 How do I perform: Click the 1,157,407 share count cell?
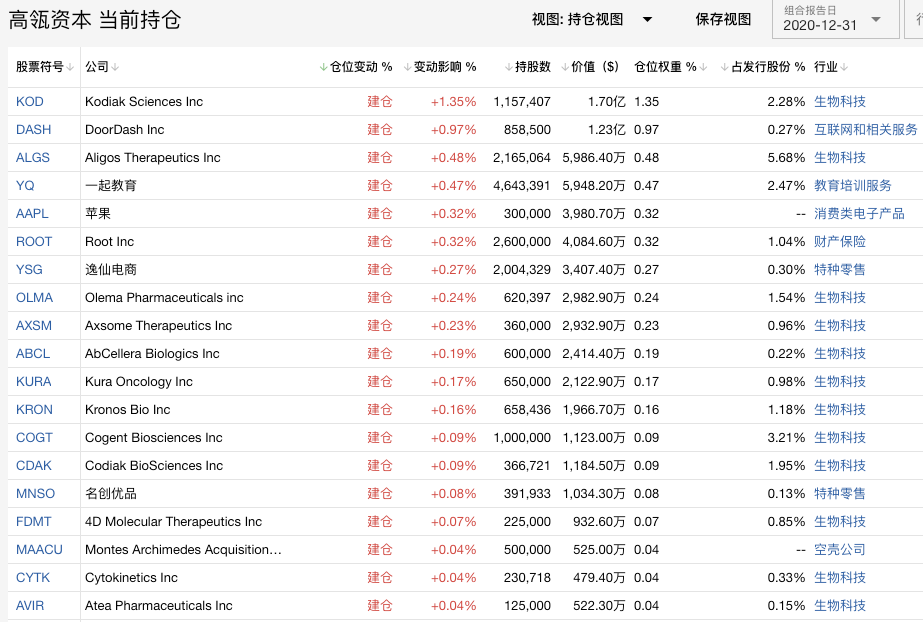point(522,102)
